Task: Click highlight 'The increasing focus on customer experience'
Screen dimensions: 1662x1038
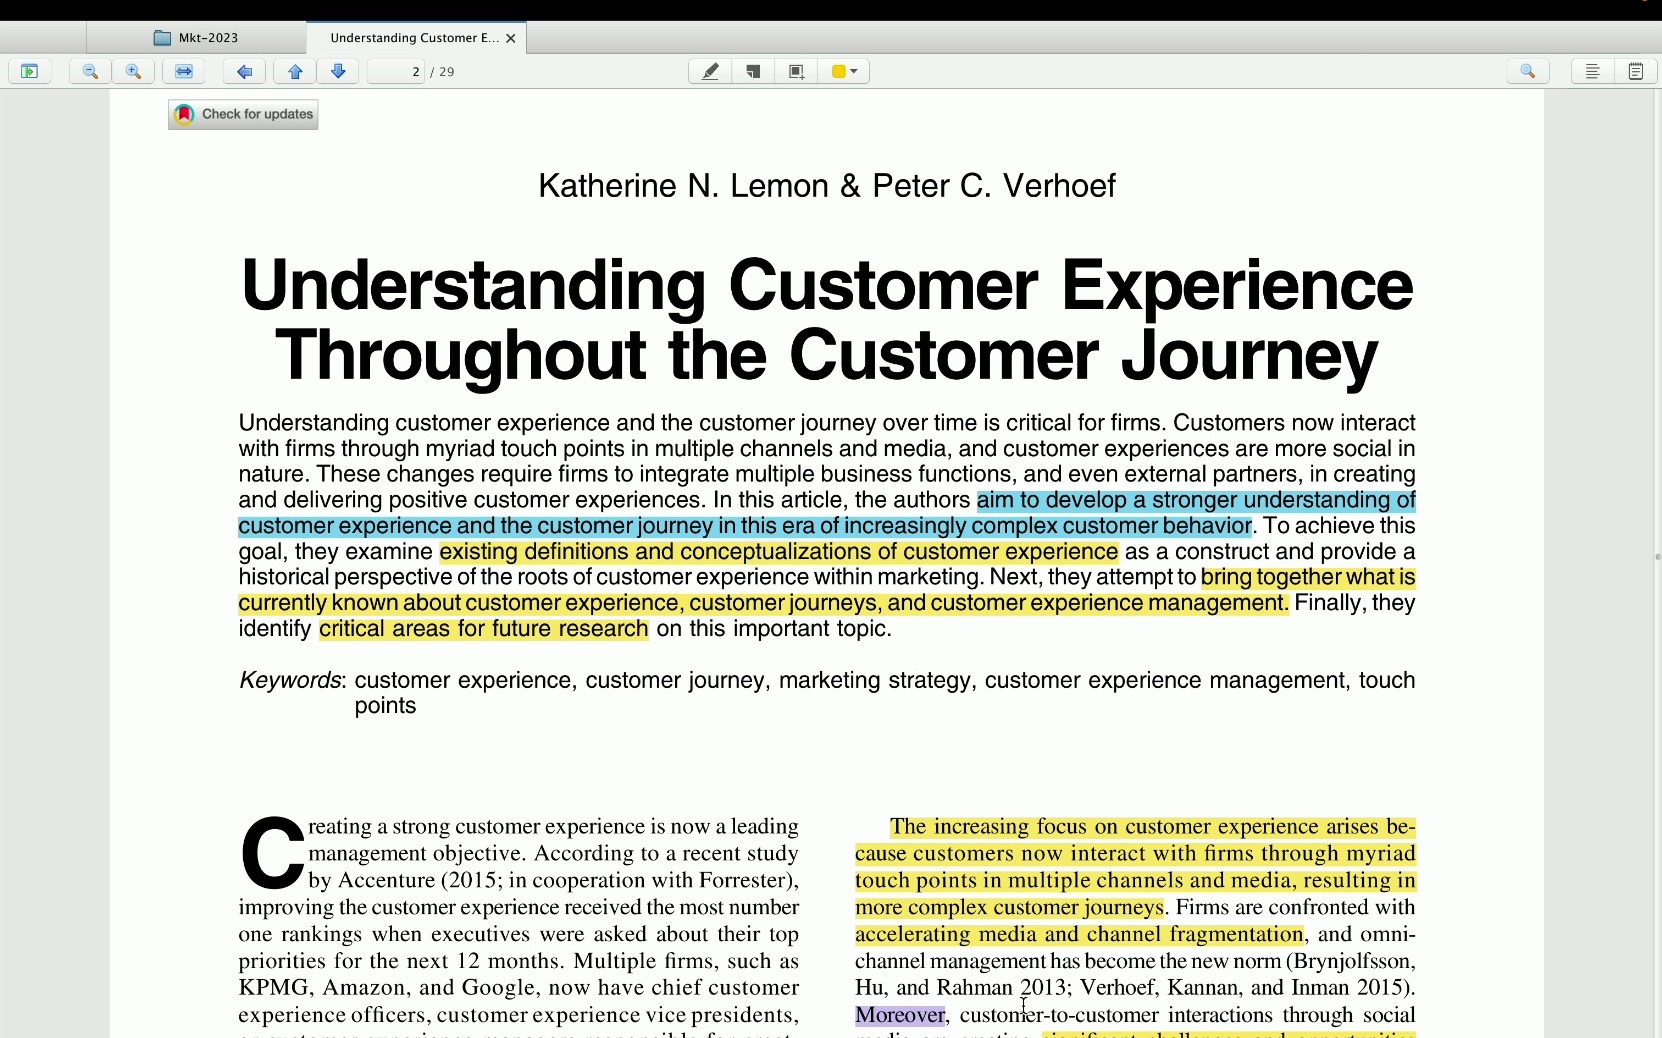Action: [1136, 867]
